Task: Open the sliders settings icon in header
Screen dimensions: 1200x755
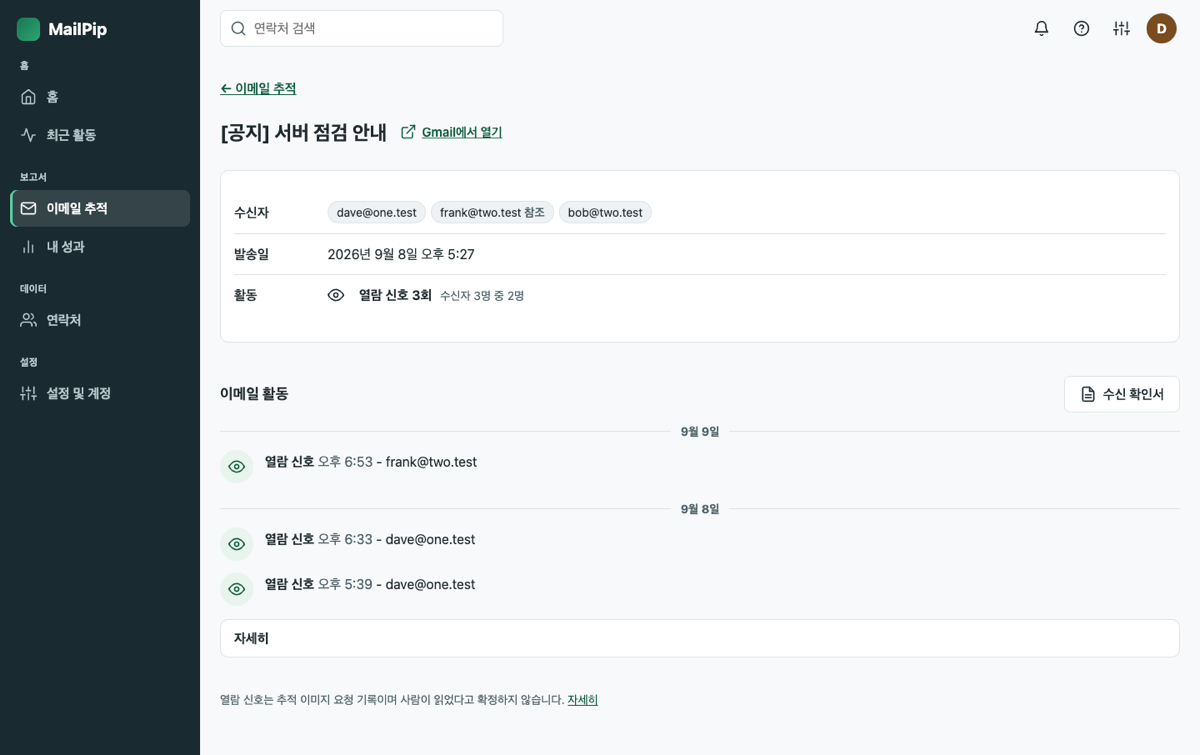Action: pos(1121,28)
